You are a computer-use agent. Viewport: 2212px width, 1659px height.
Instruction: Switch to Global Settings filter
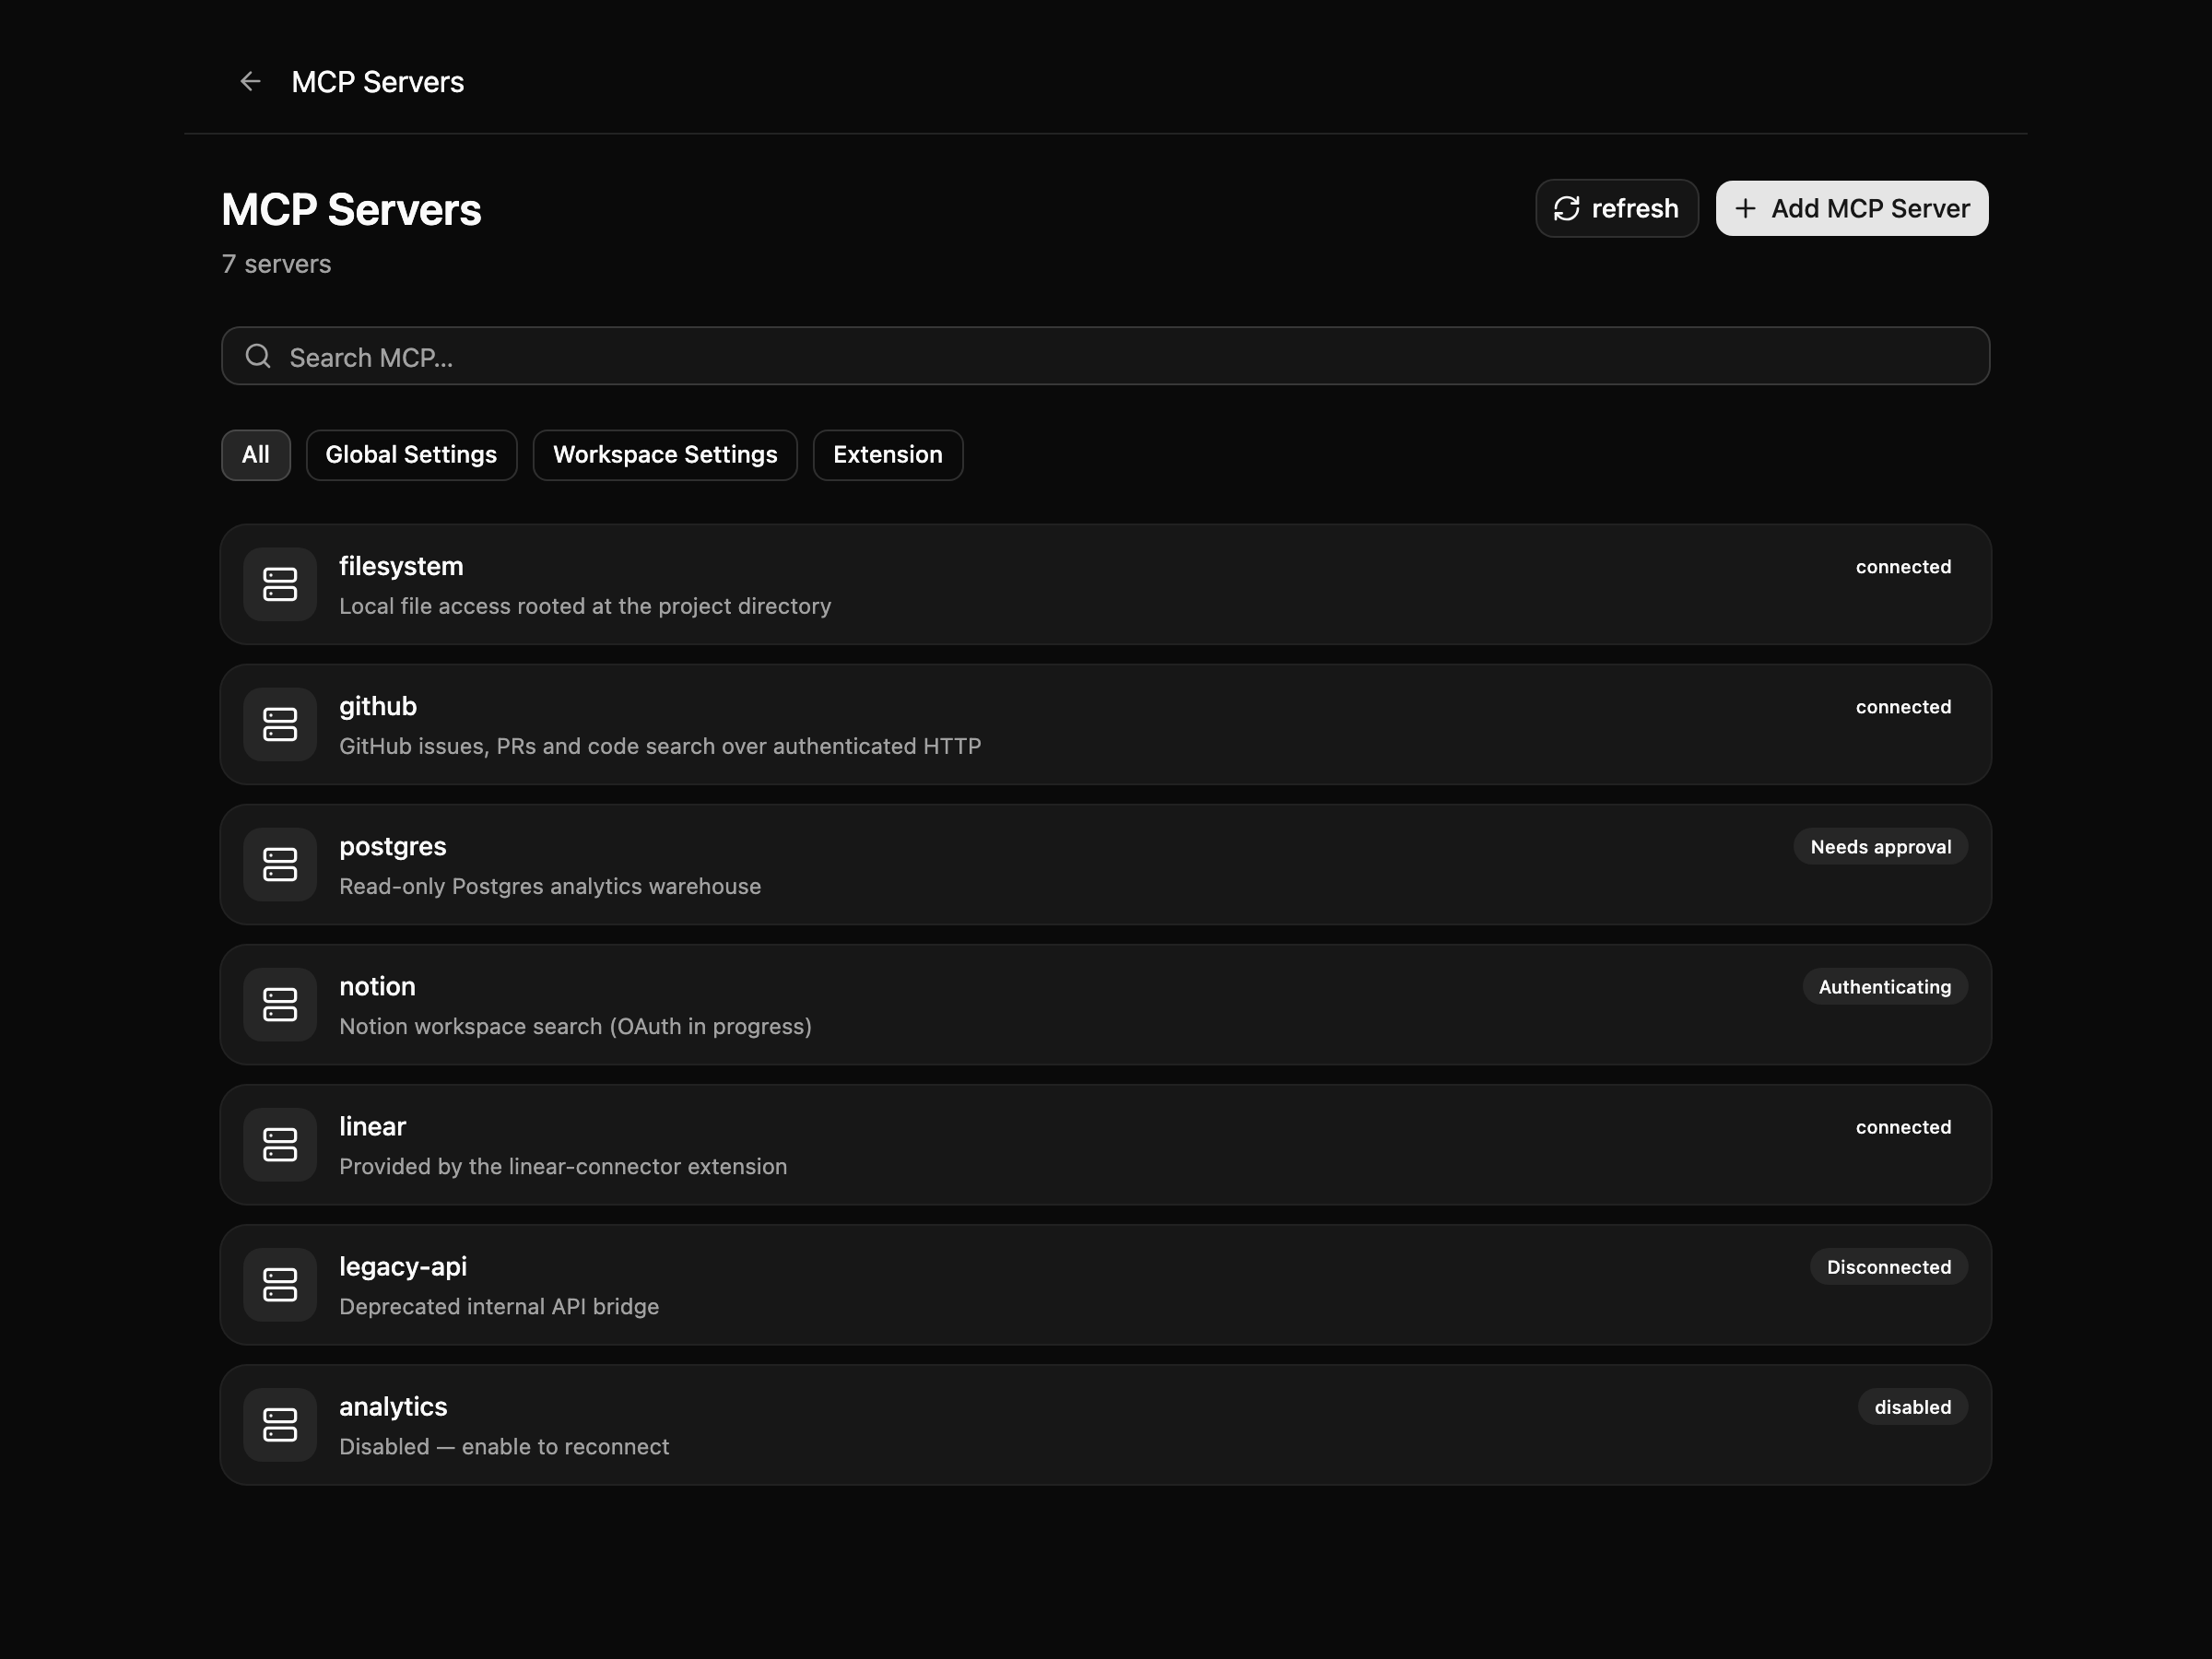point(411,455)
